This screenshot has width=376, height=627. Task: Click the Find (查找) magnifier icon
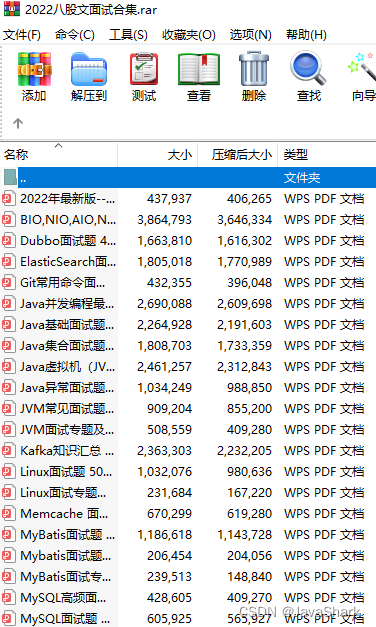click(x=308, y=68)
